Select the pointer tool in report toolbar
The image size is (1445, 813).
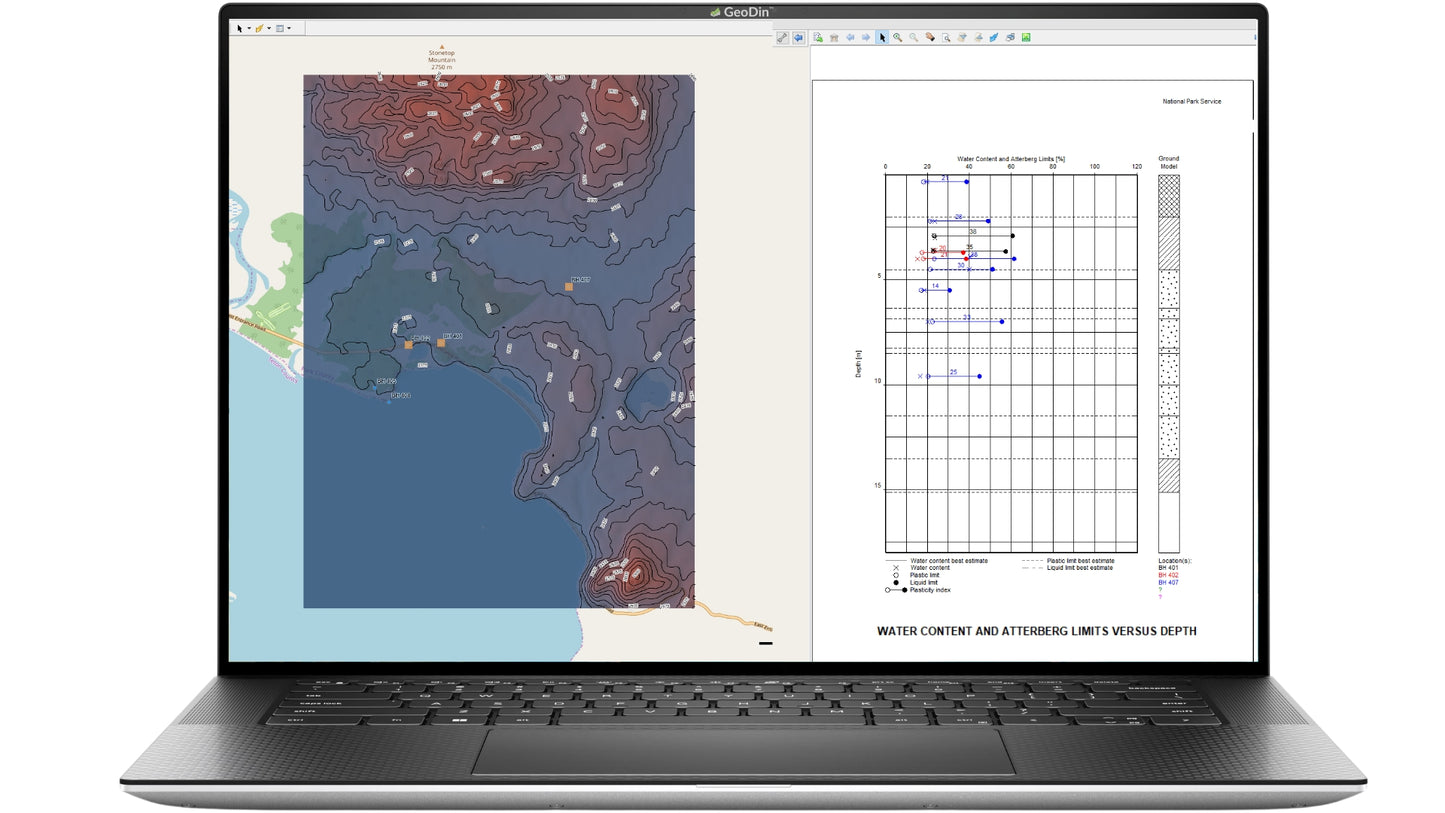pyautogui.click(x=882, y=38)
